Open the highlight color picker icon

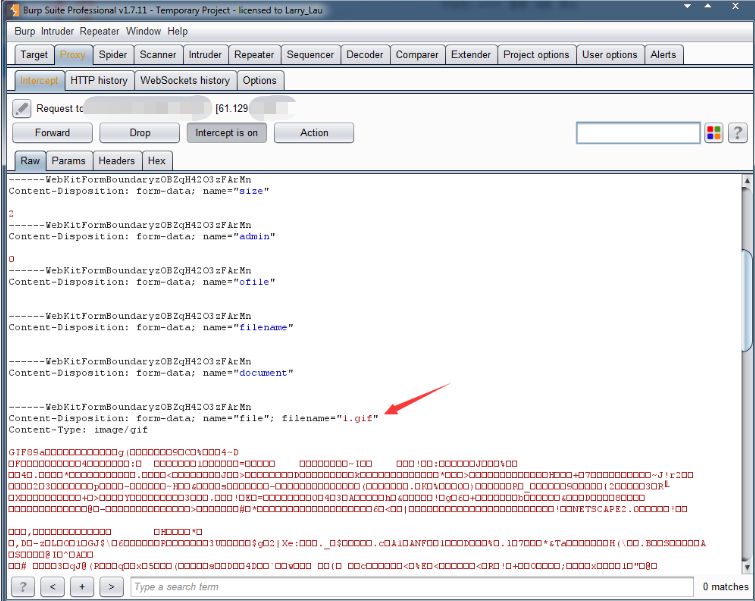click(714, 133)
